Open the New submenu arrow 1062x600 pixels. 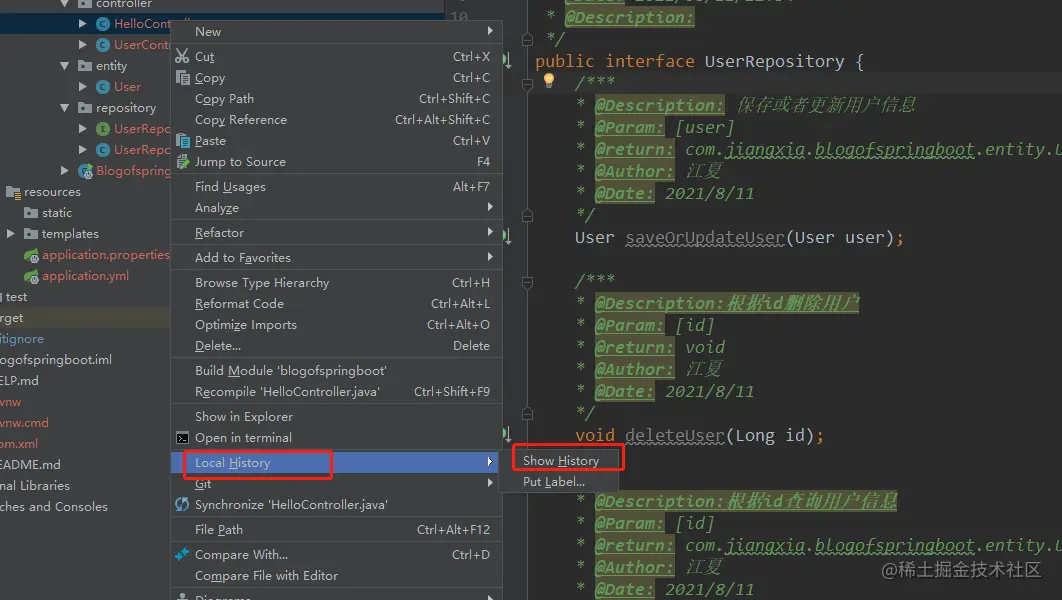click(x=490, y=31)
